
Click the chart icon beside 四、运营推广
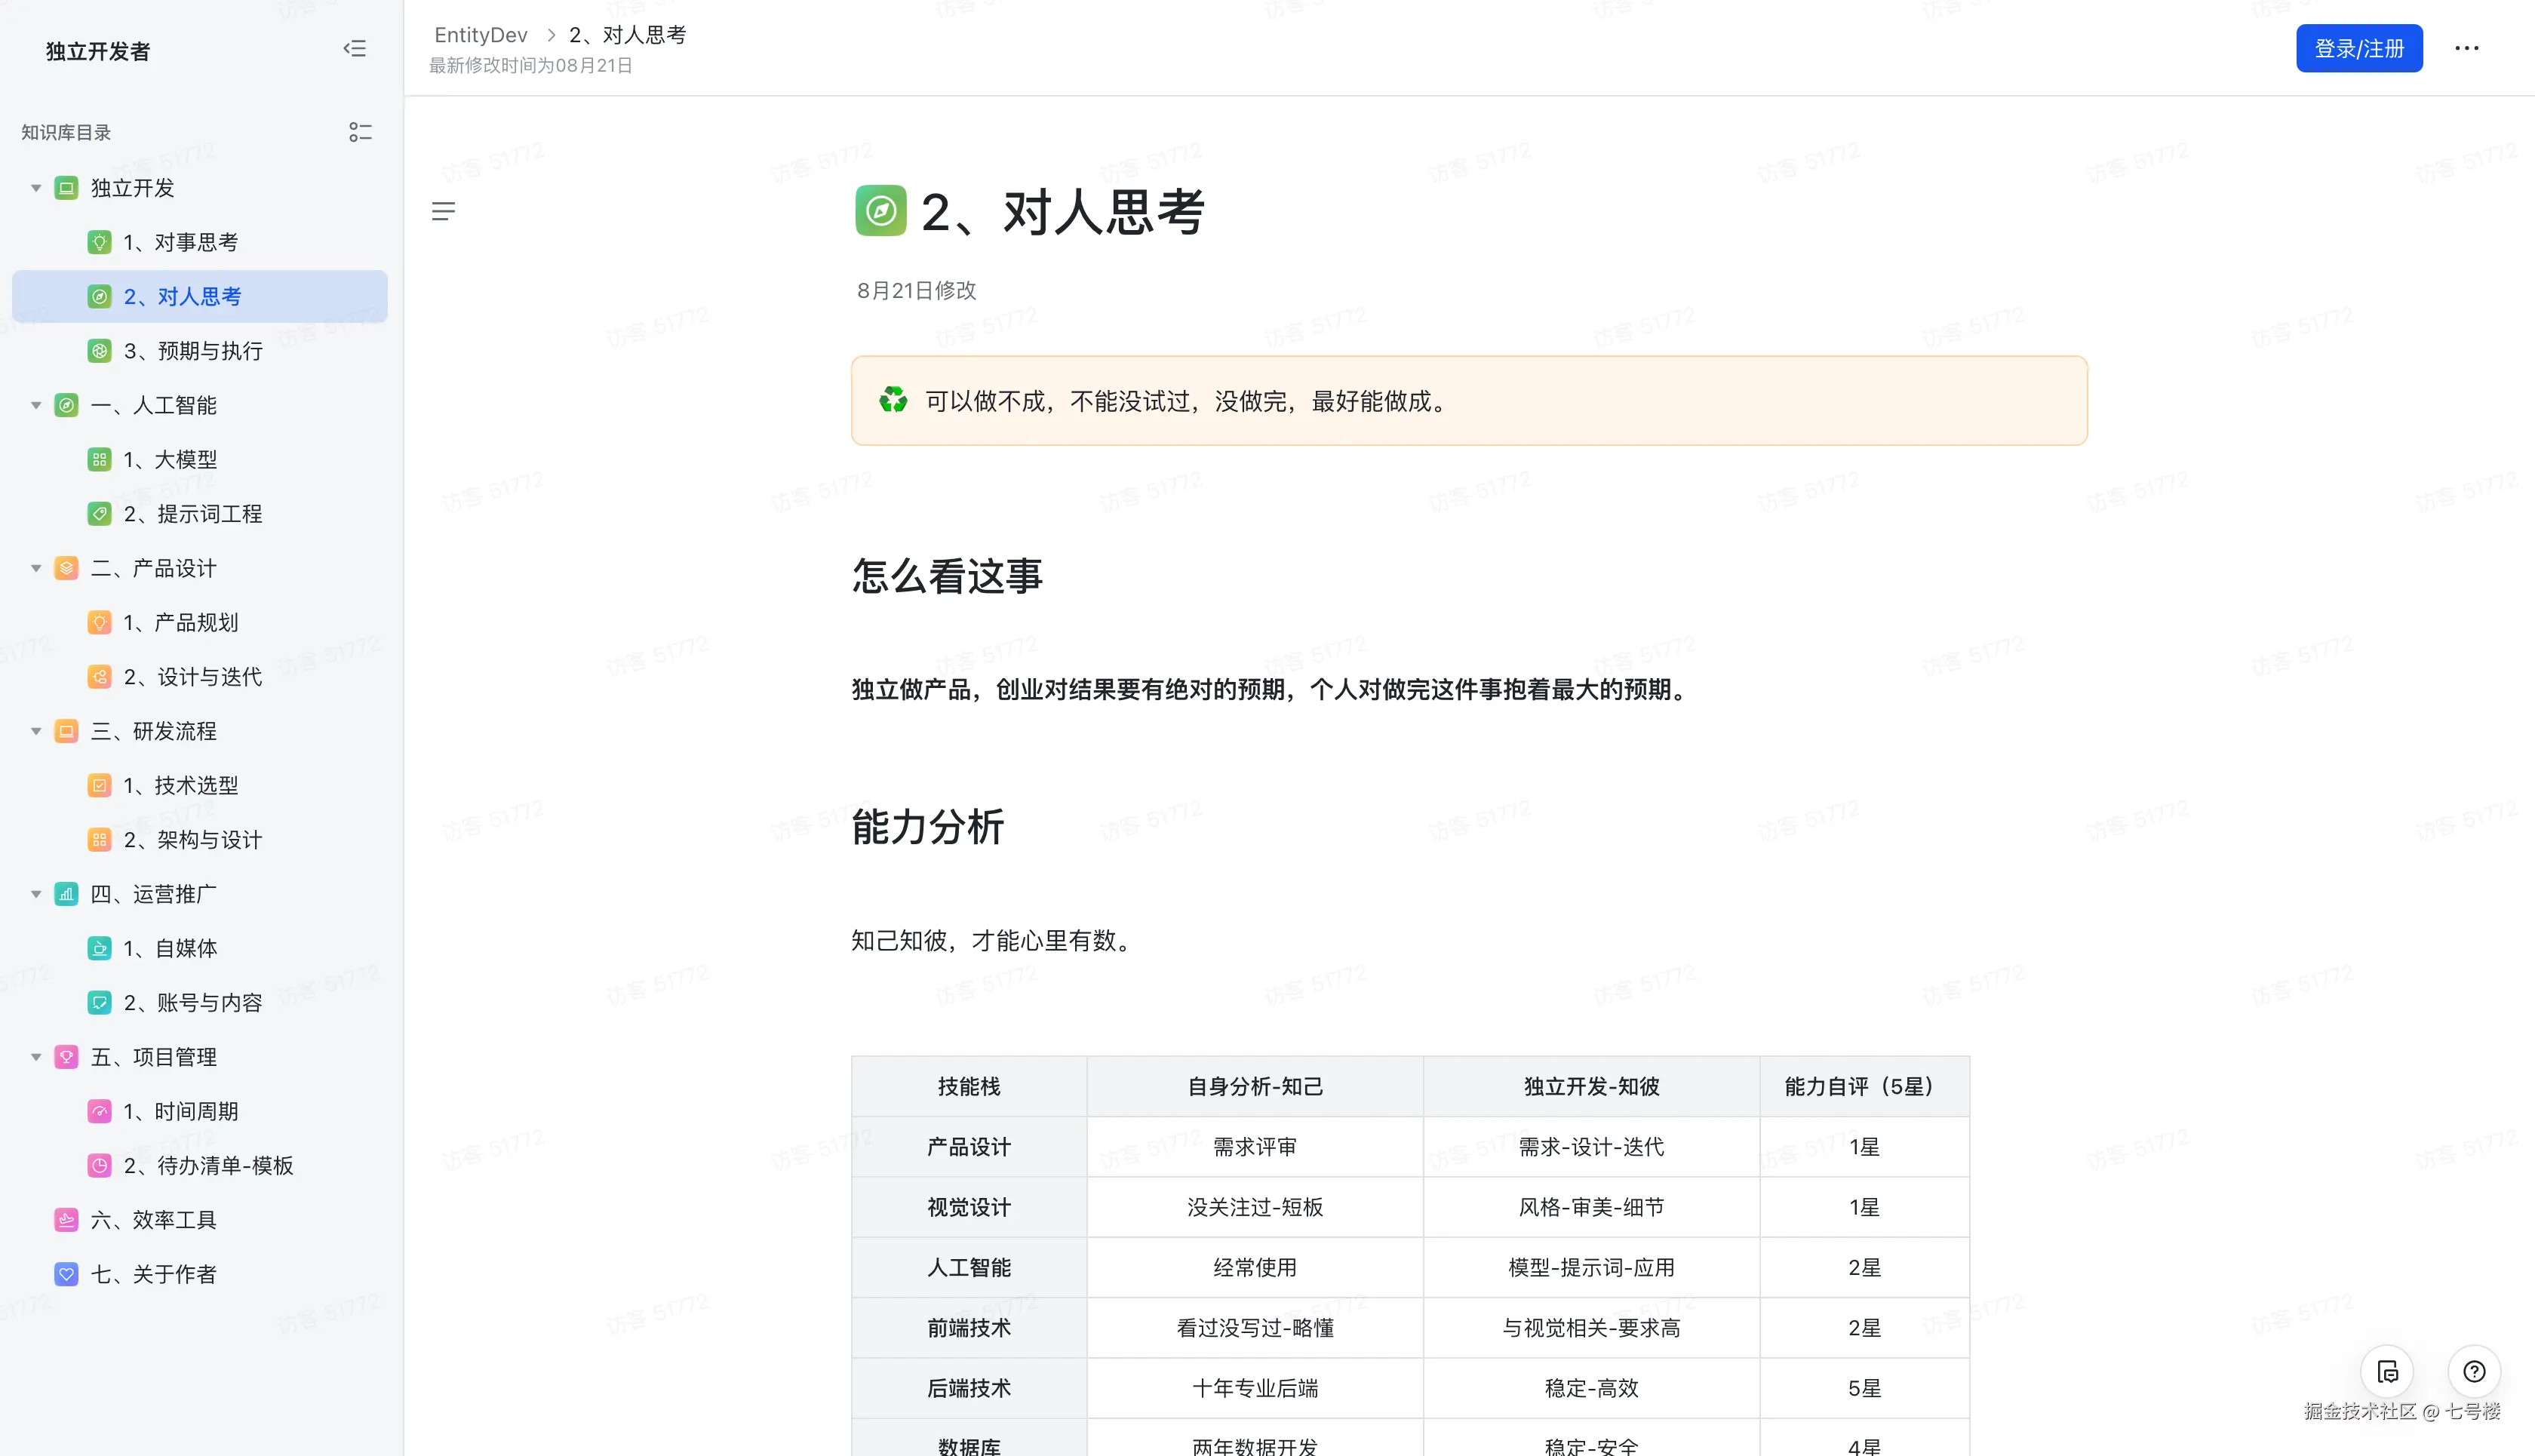pos(66,894)
